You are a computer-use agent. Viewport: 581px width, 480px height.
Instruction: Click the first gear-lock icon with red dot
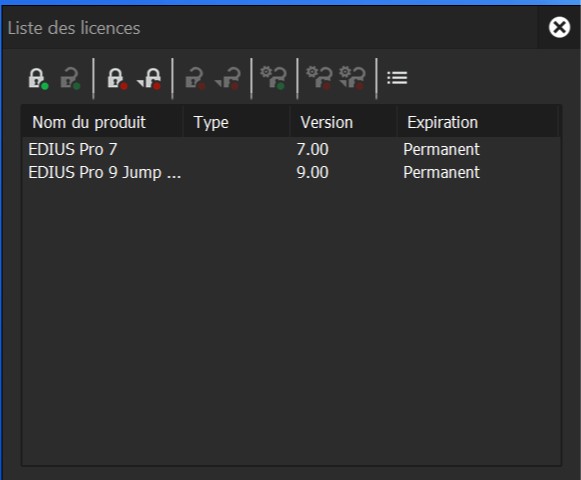pyautogui.click(x=319, y=78)
